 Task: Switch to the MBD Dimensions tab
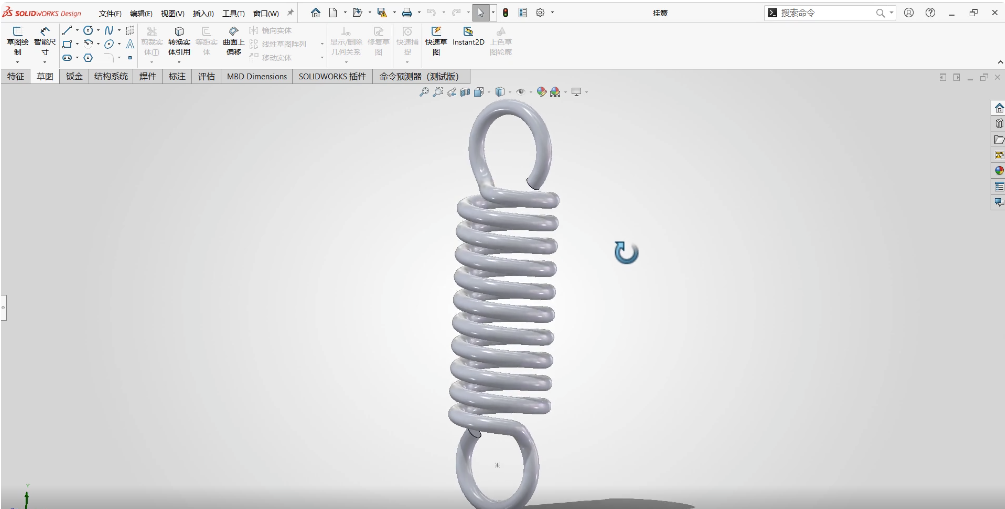click(x=257, y=76)
